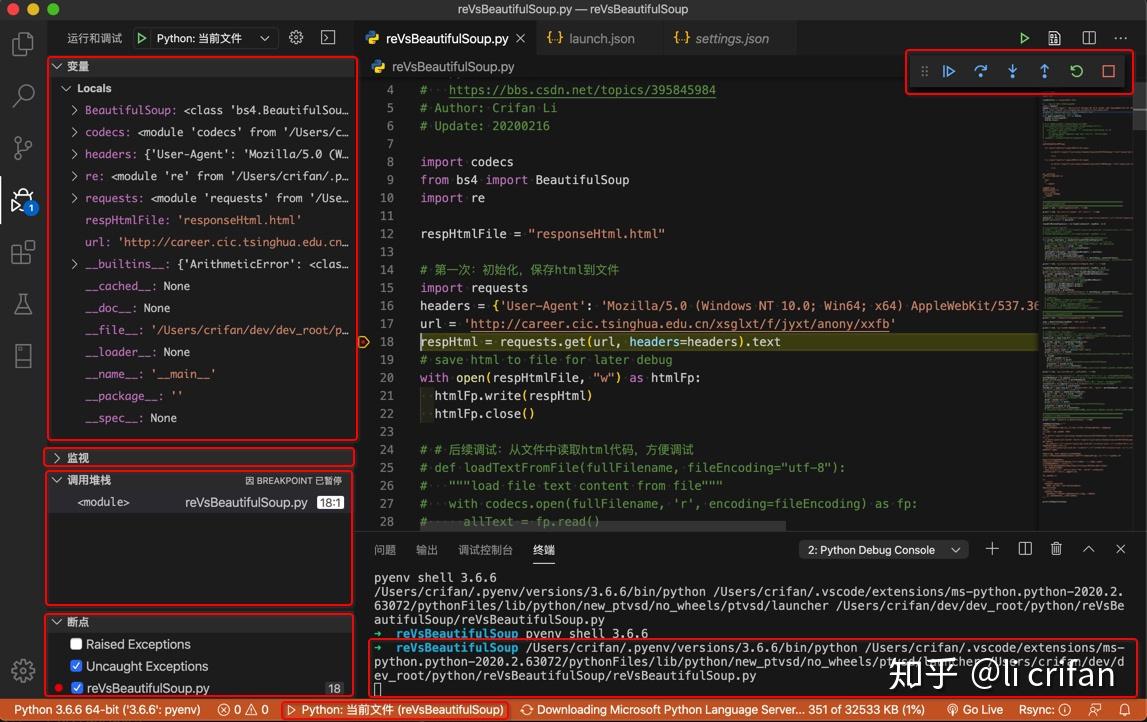1147x722 pixels.
Task: Collapse the 断点 section
Action: 57,622
